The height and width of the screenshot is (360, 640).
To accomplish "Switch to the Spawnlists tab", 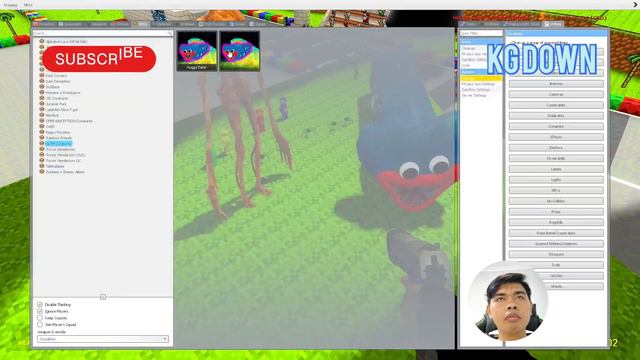I will coord(70,24).
